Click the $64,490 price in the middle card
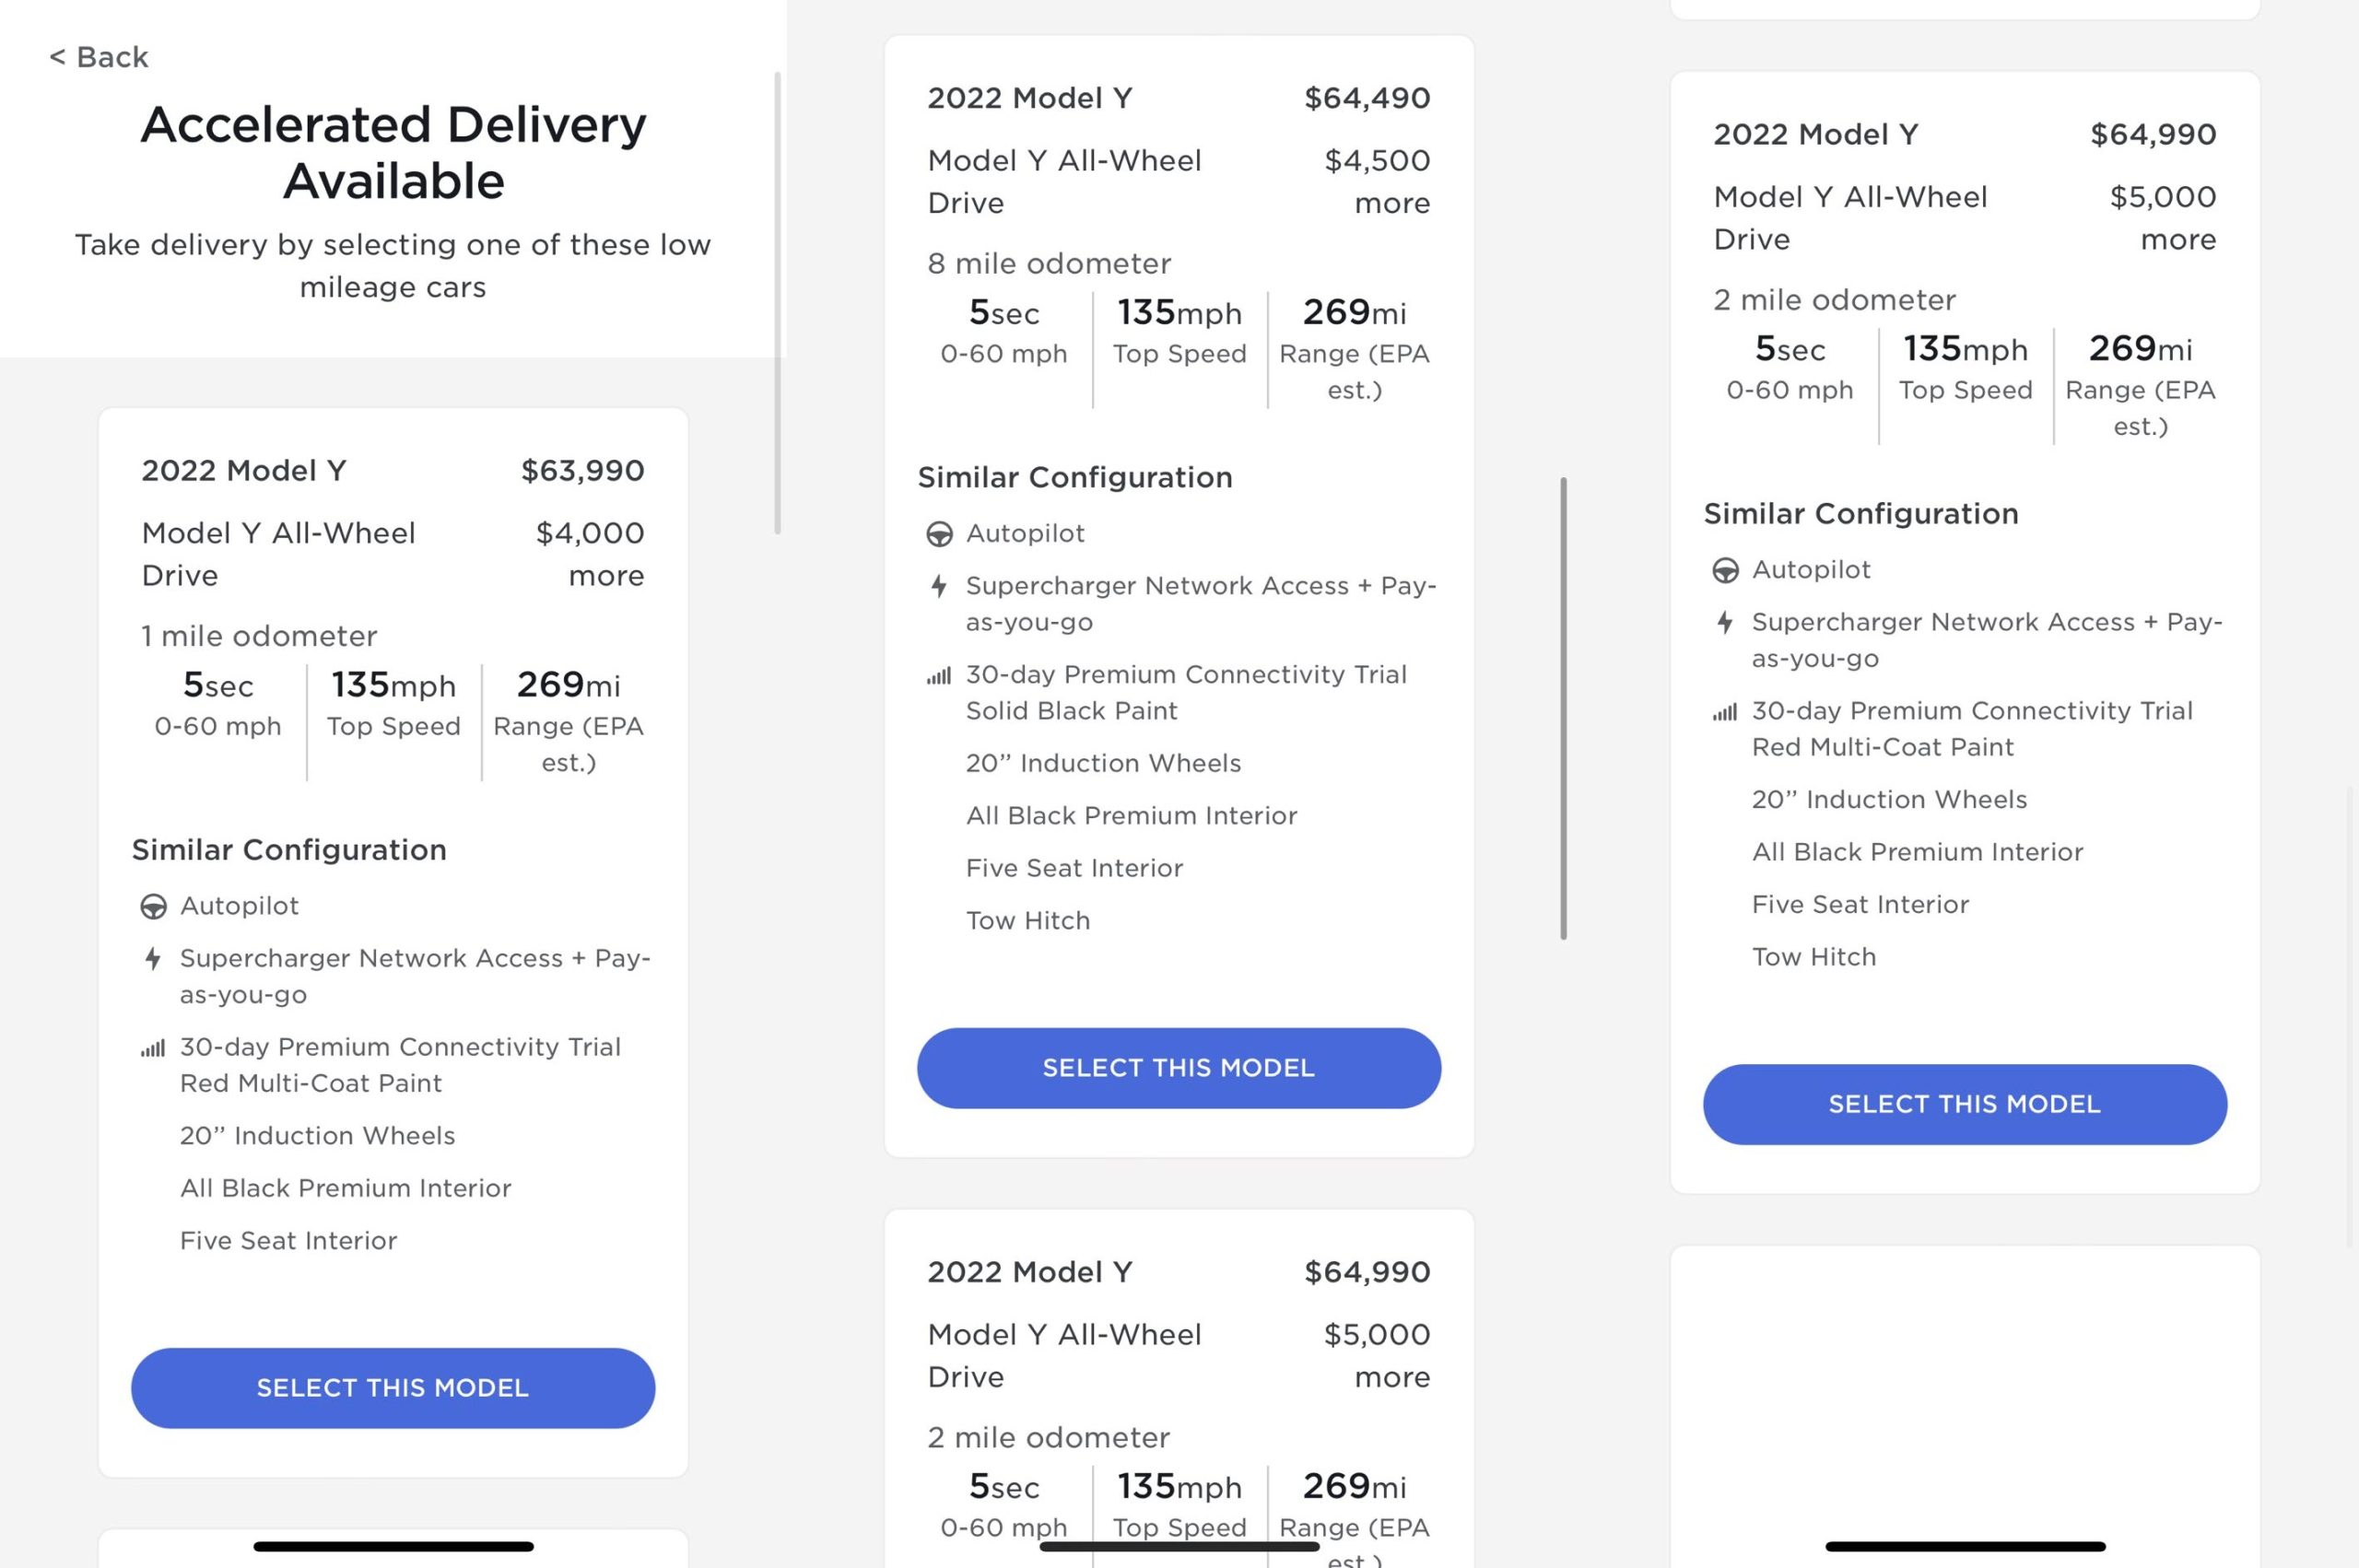Screen dimensions: 2359x1568 (x=1366, y=98)
